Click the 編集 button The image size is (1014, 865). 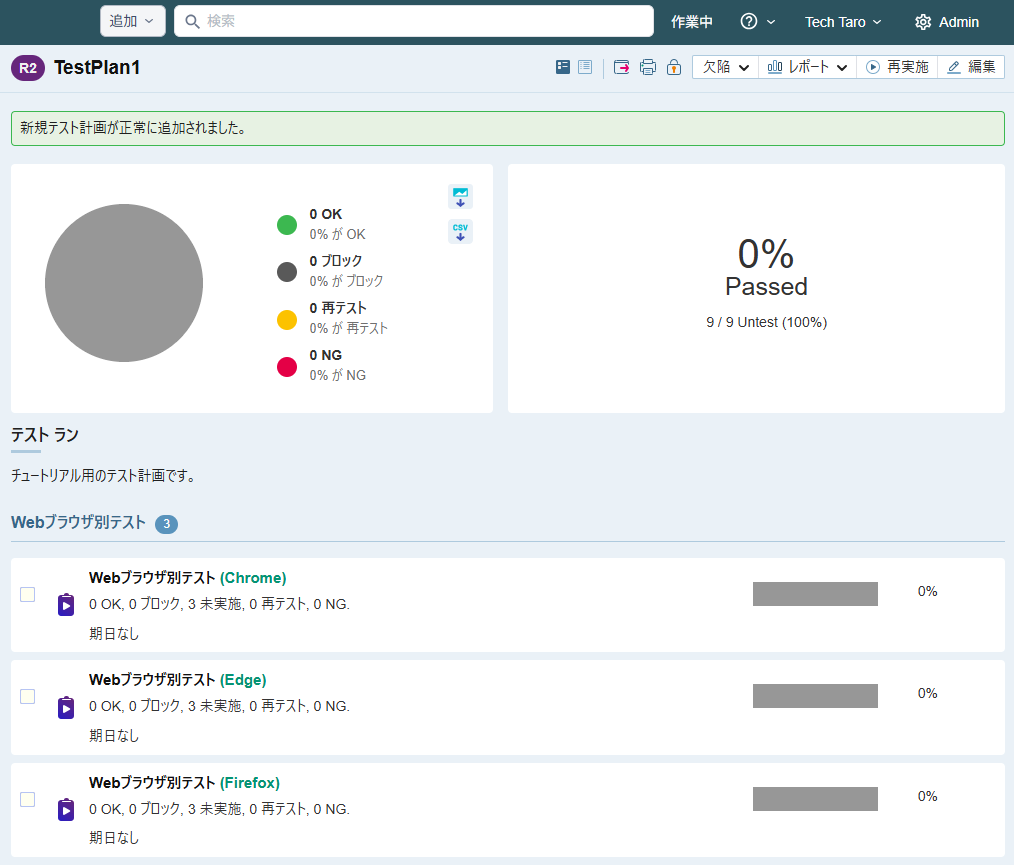coord(971,67)
